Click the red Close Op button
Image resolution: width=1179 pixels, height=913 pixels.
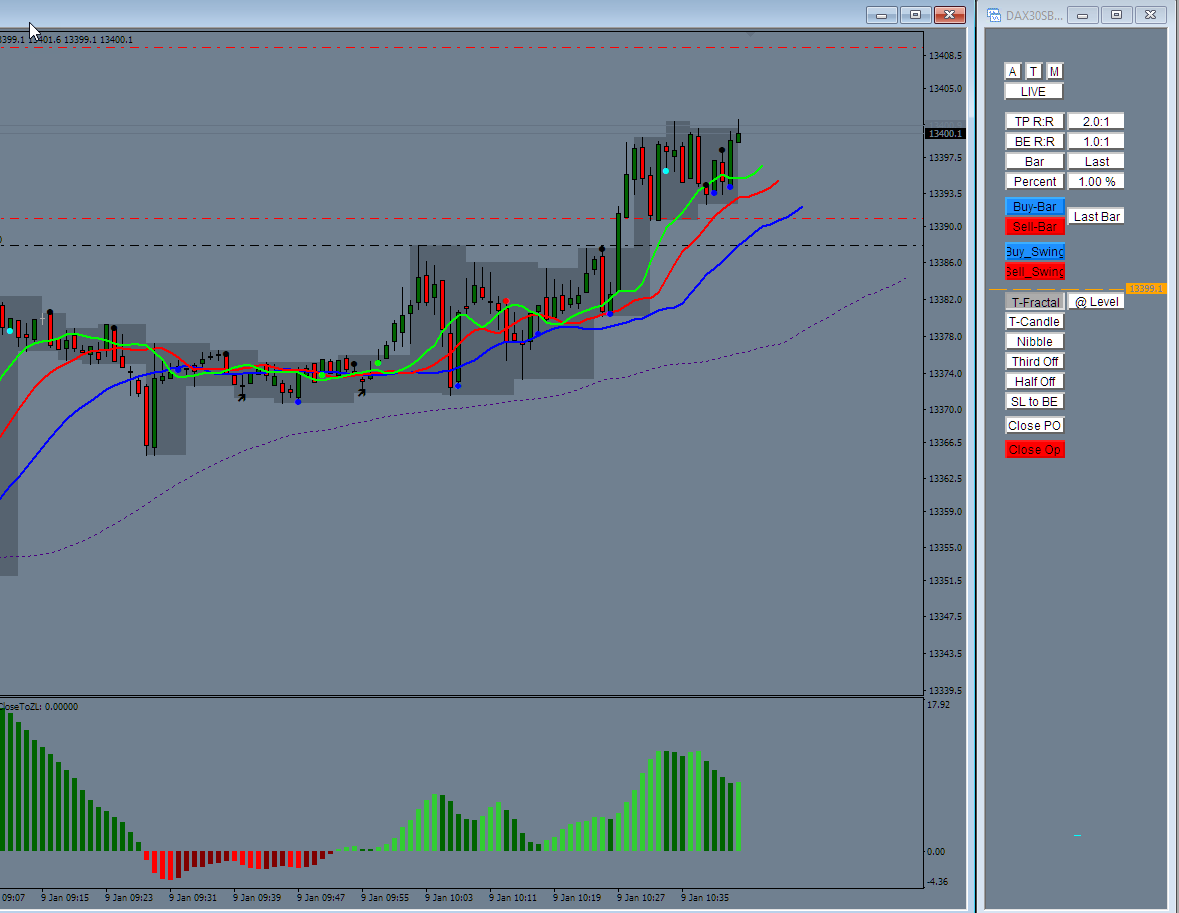tap(1035, 450)
